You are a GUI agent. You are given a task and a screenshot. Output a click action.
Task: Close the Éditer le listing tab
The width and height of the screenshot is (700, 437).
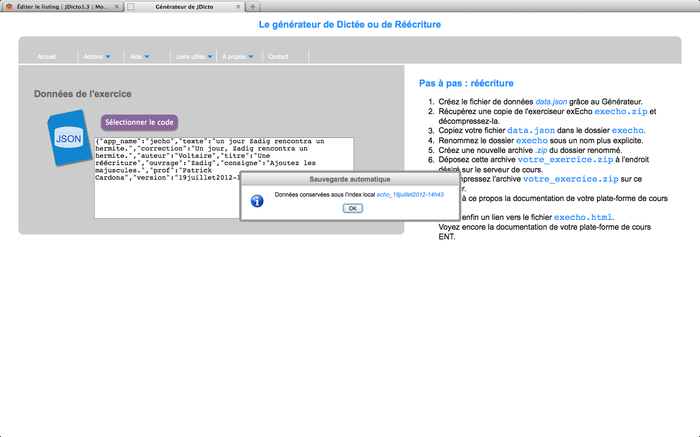tap(116, 6)
